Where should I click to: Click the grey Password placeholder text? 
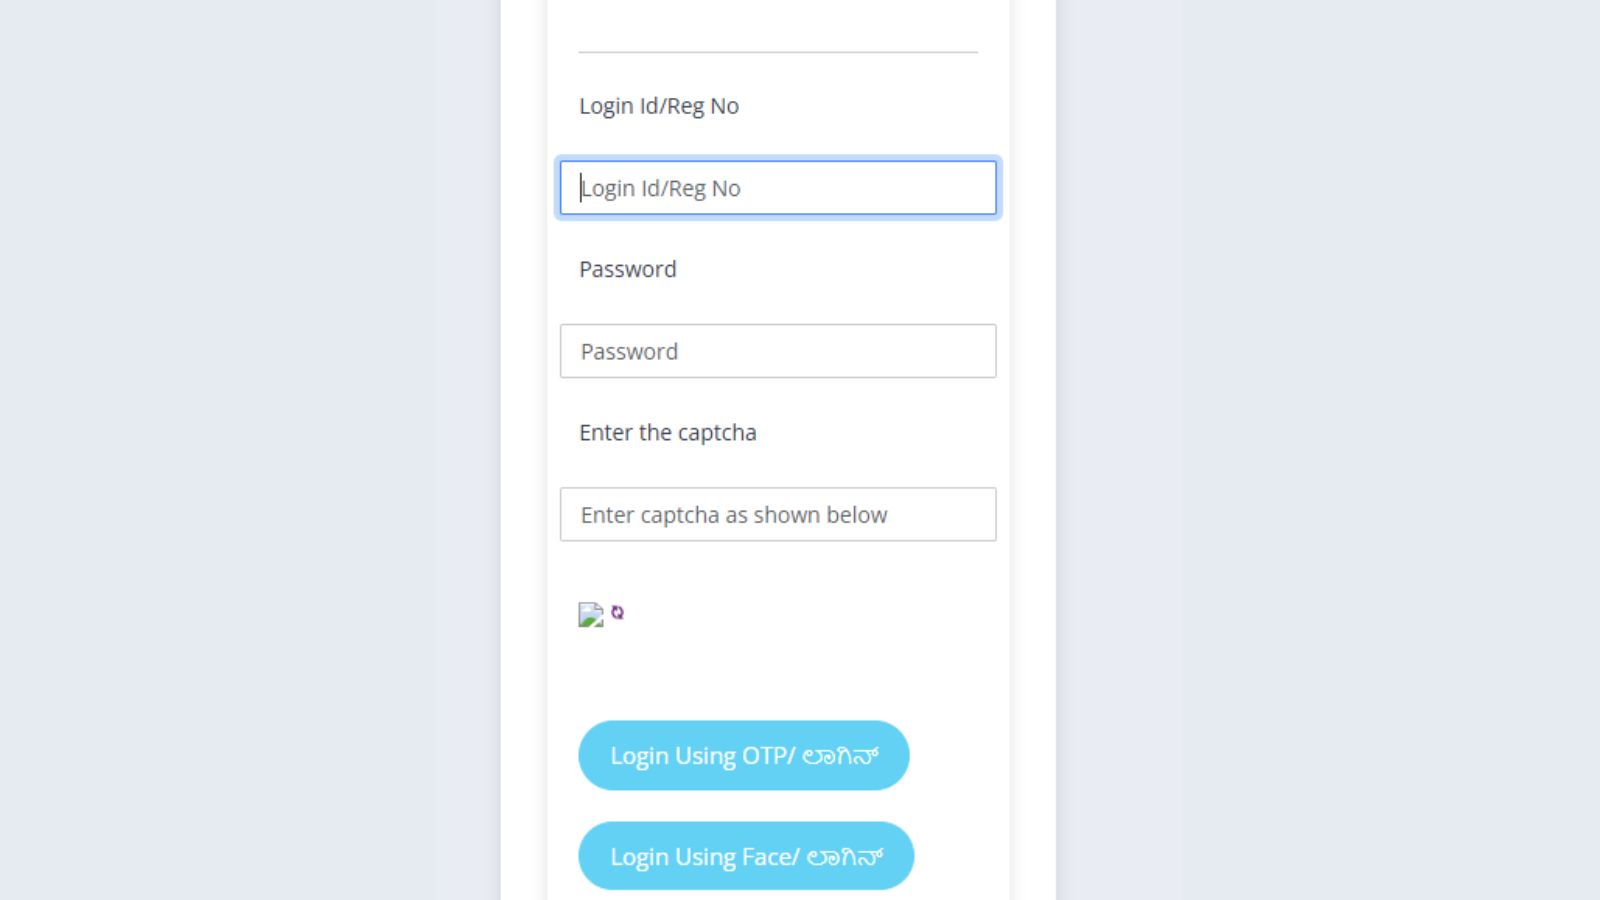point(629,352)
